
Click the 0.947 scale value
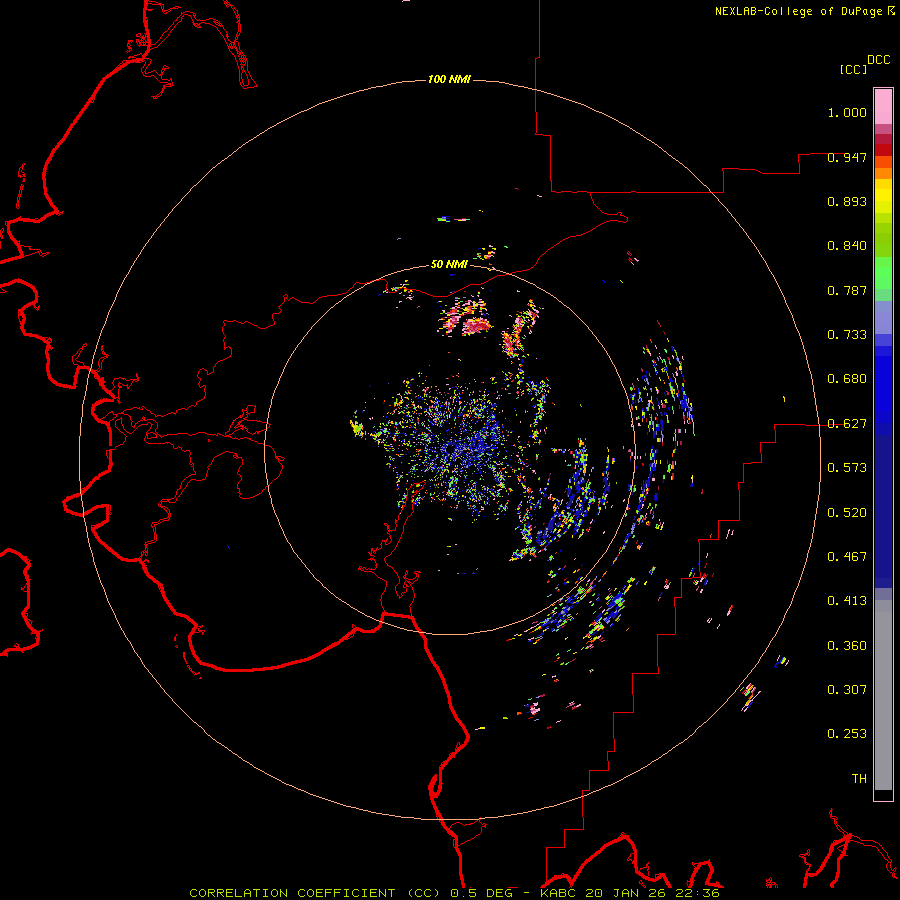tap(847, 157)
